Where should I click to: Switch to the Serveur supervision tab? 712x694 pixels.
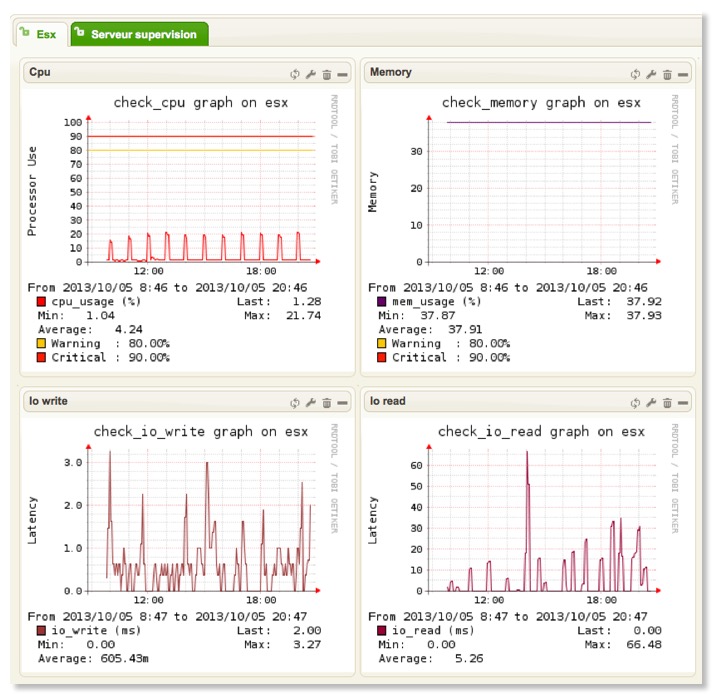click(x=139, y=34)
